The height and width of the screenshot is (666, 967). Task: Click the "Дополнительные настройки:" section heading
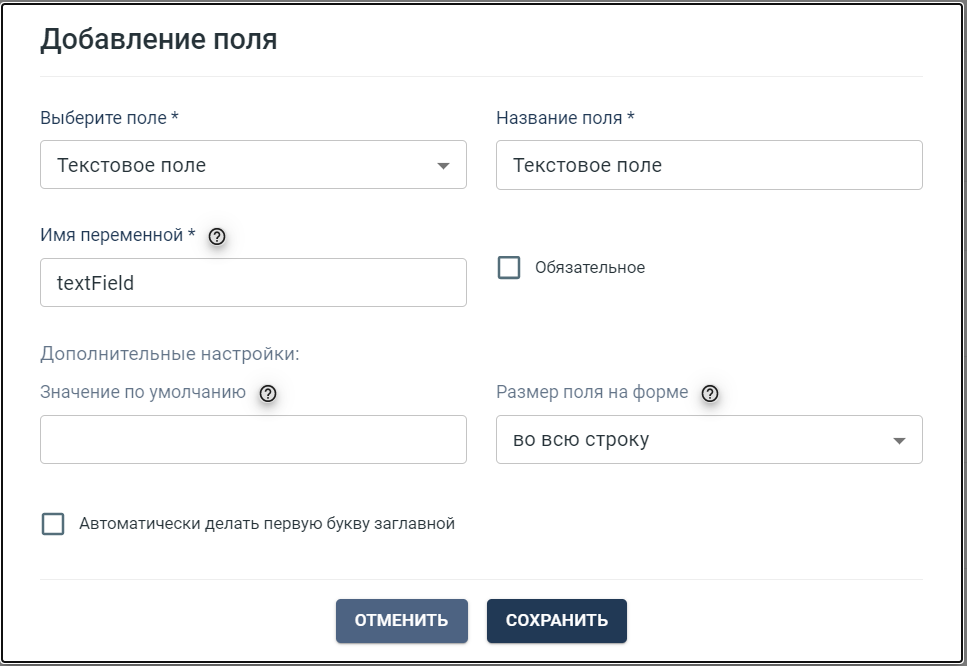click(x=170, y=354)
